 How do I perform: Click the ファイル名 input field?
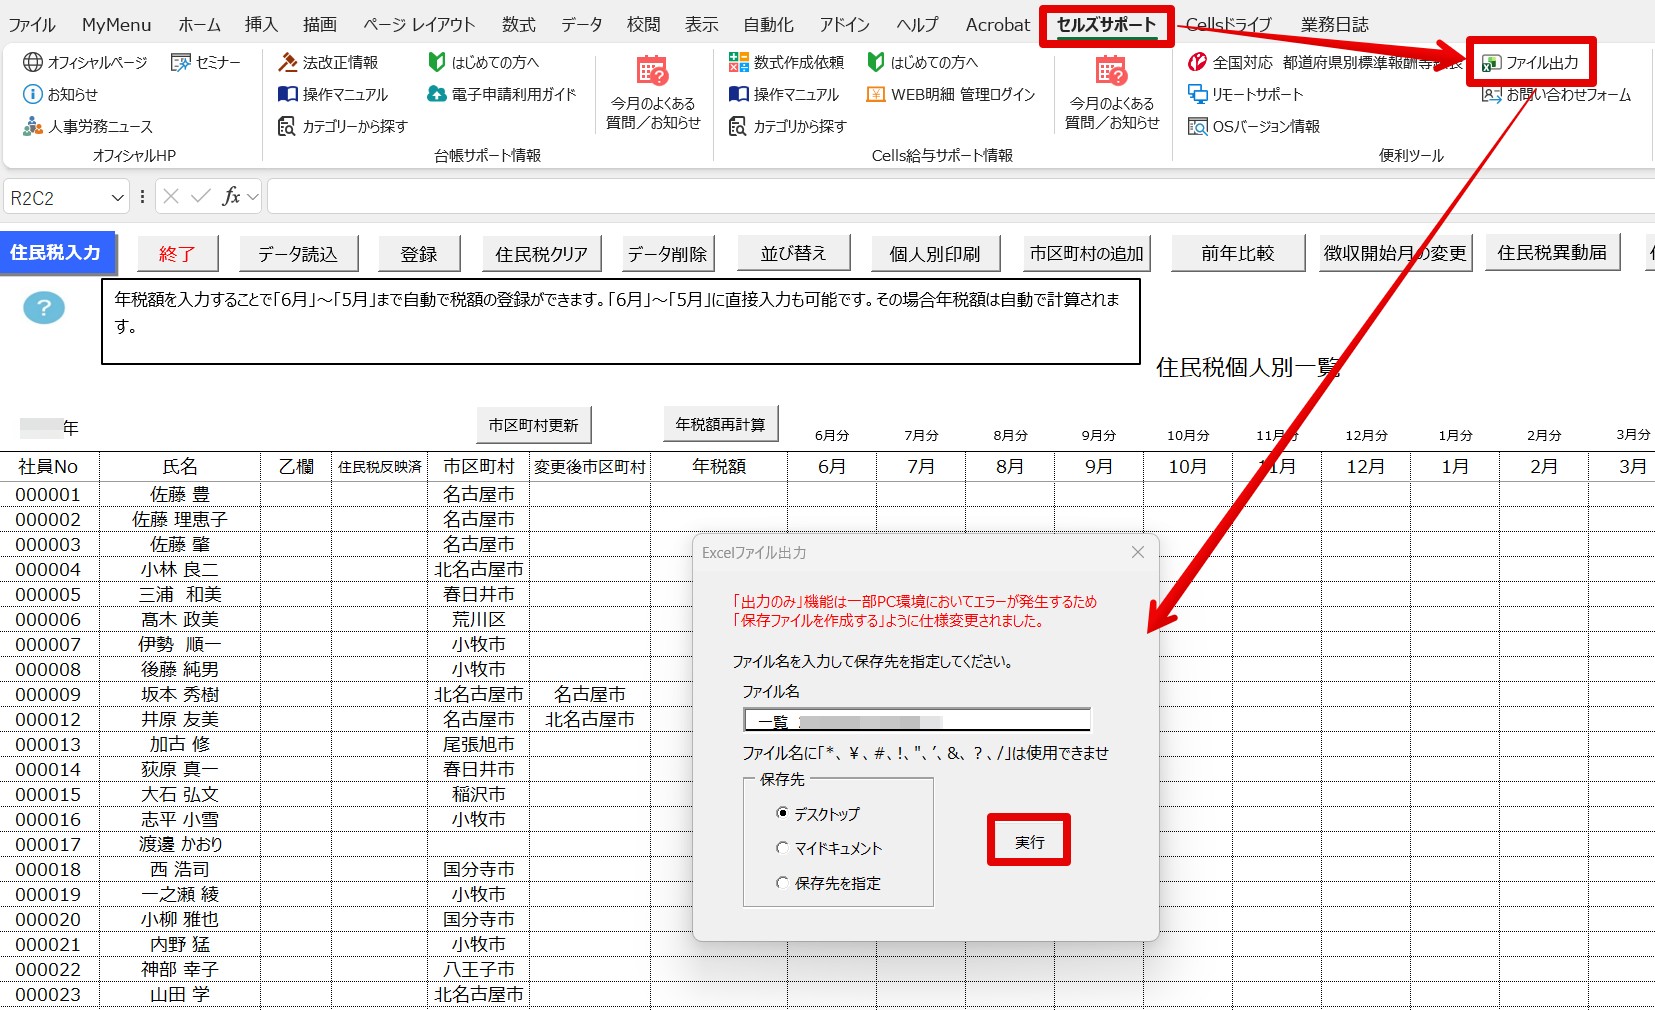pyautogui.click(x=917, y=720)
